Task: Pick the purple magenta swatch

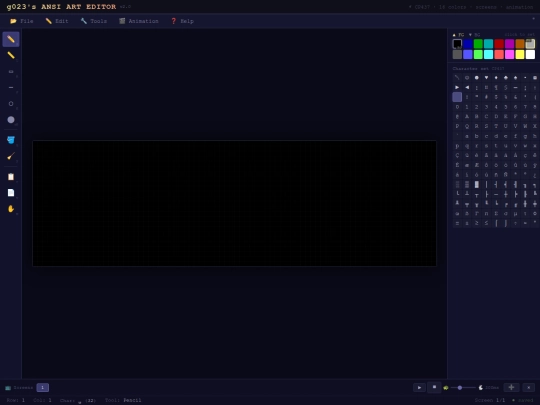Action: coord(509,44)
